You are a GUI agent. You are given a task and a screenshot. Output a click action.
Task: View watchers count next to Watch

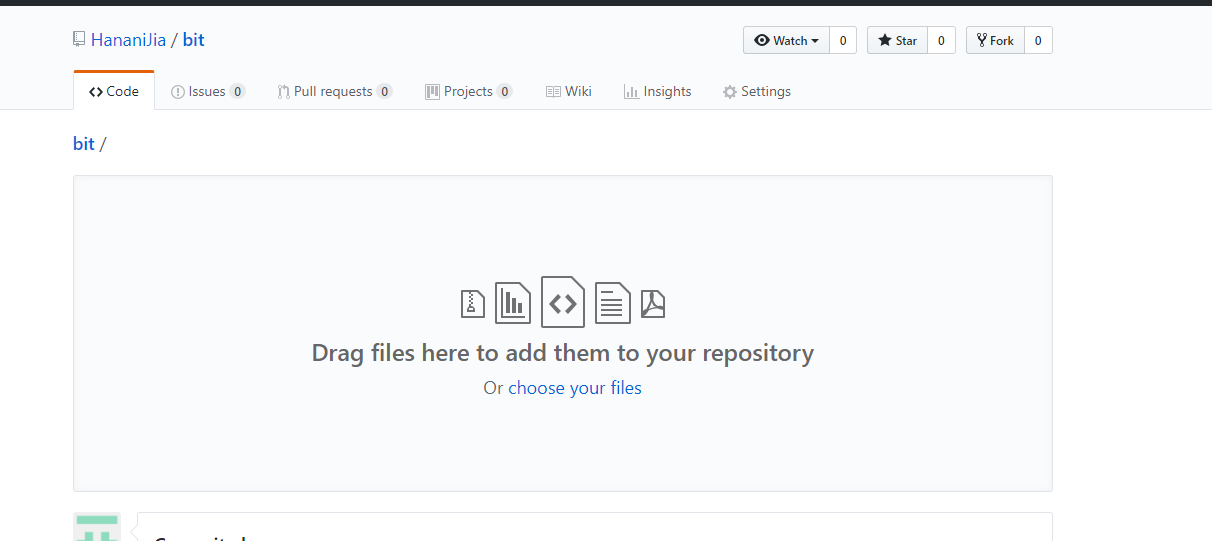click(x=843, y=40)
